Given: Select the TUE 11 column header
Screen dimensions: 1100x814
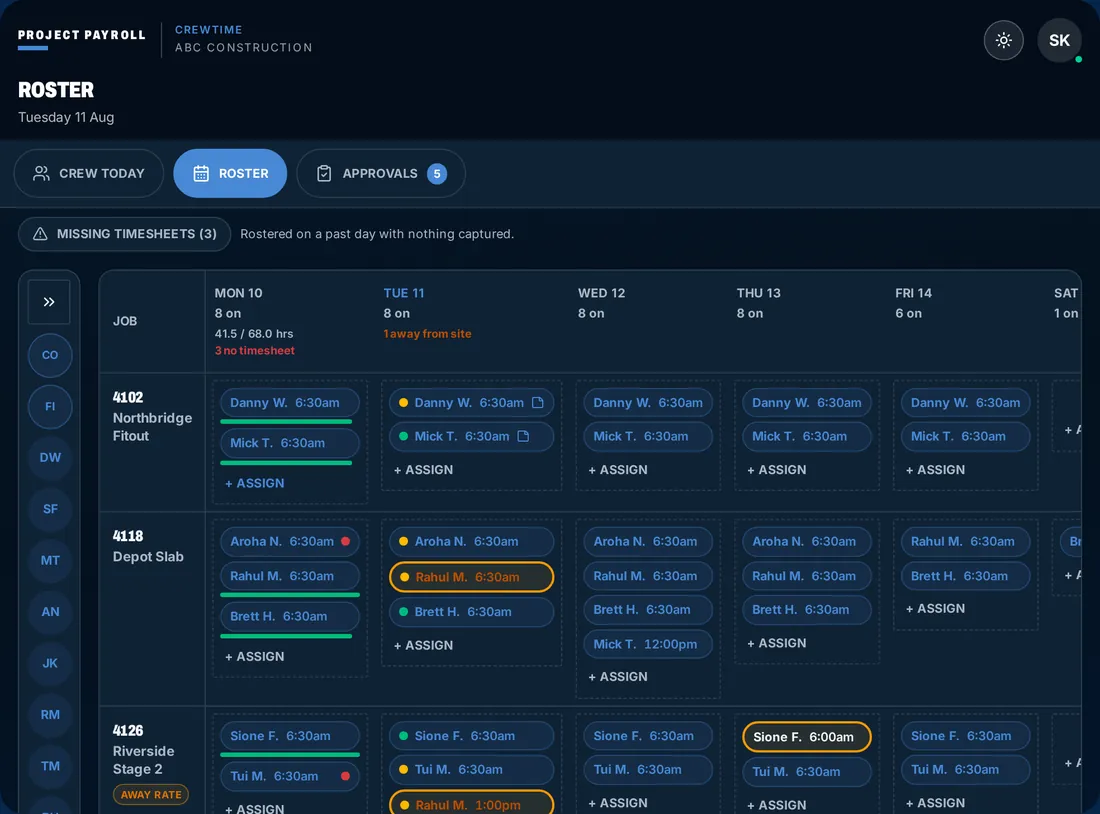Looking at the screenshot, I should 403,293.
